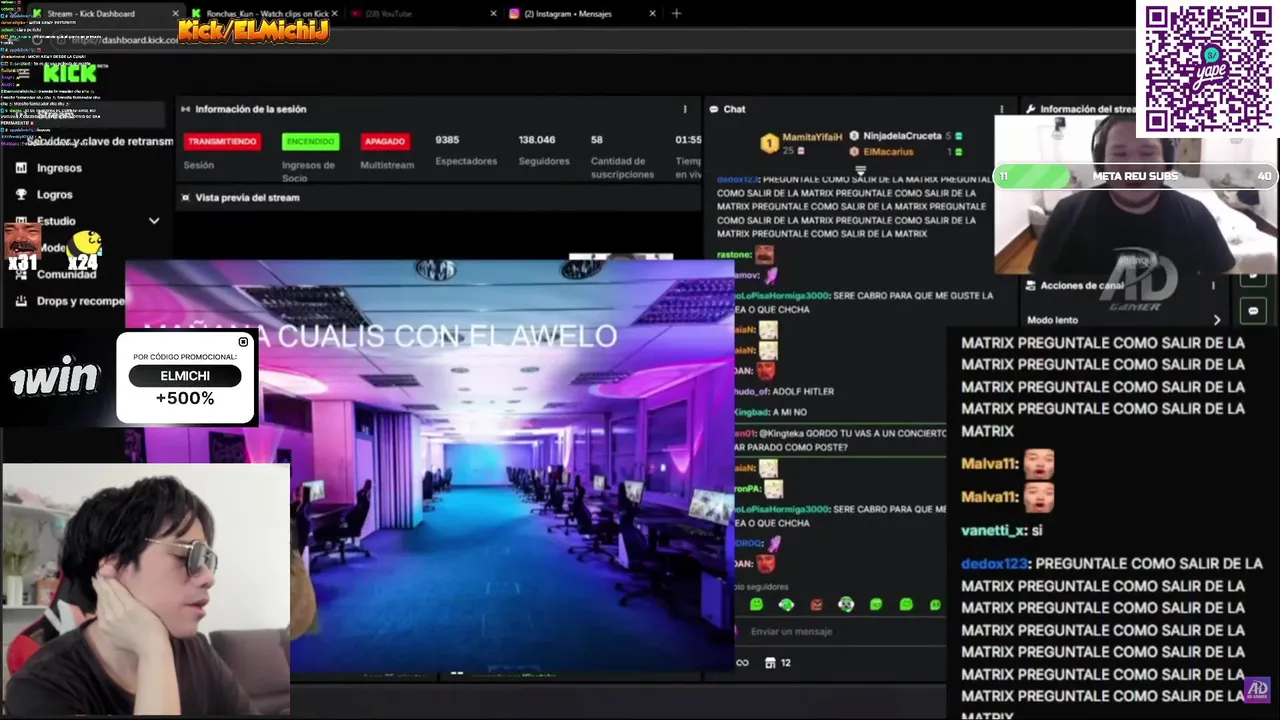Click username rastone in chat

(733, 255)
